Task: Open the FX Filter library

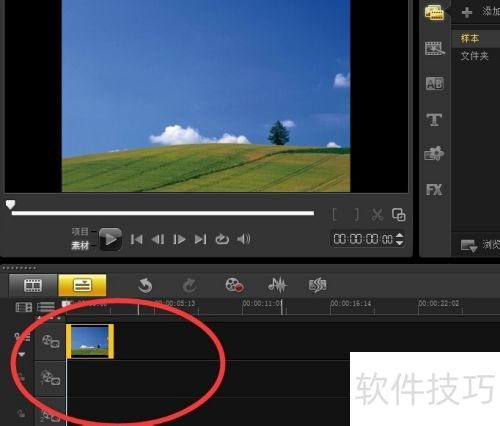Action: (x=434, y=190)
